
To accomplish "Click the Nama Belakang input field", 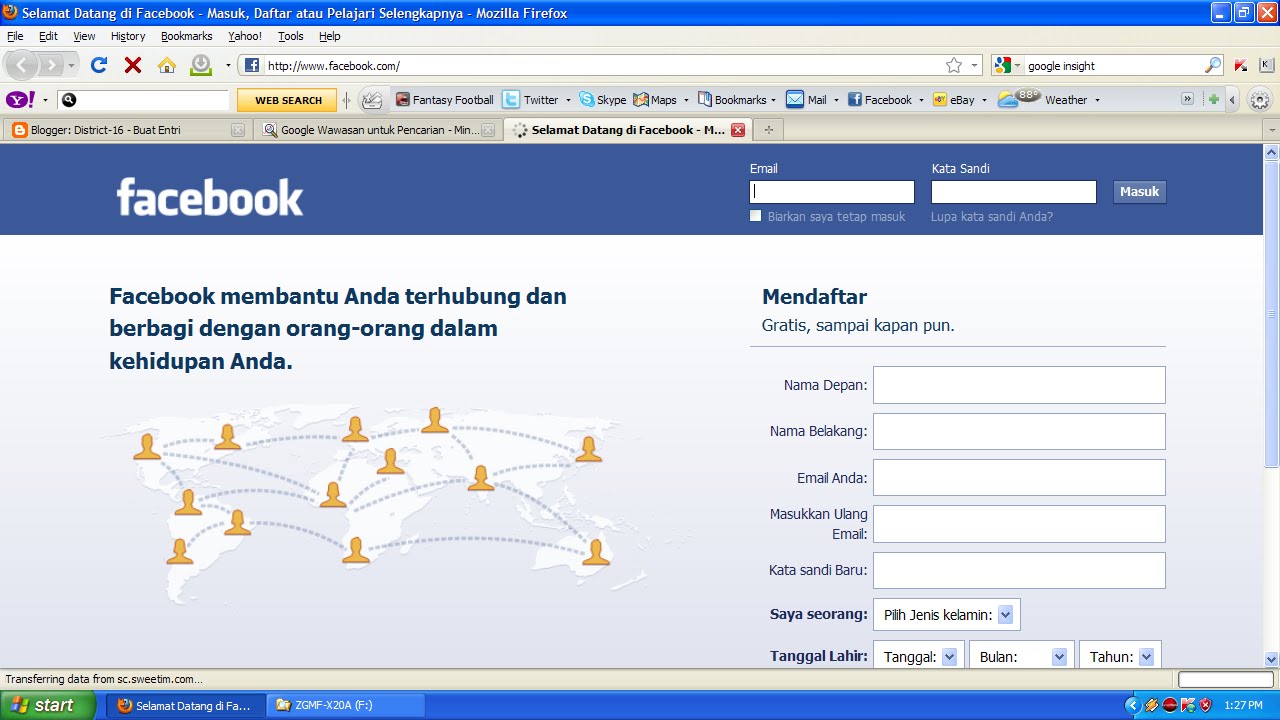I will [x=1019, y=431].
